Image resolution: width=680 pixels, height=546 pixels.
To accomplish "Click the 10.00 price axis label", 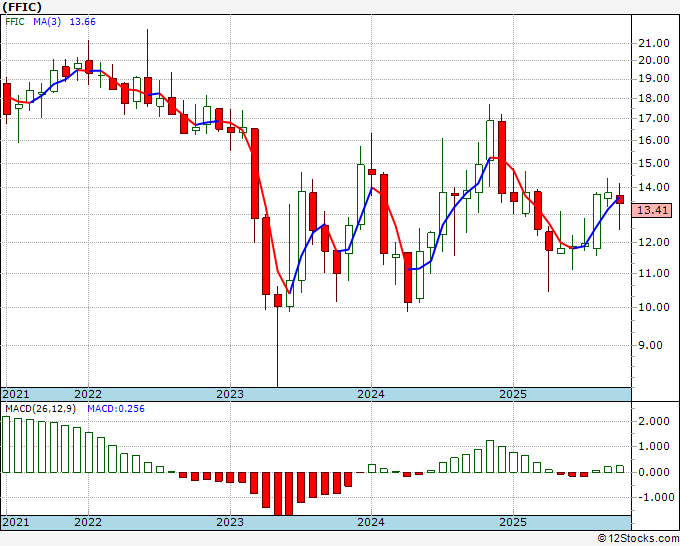I will tap(654, 307).
